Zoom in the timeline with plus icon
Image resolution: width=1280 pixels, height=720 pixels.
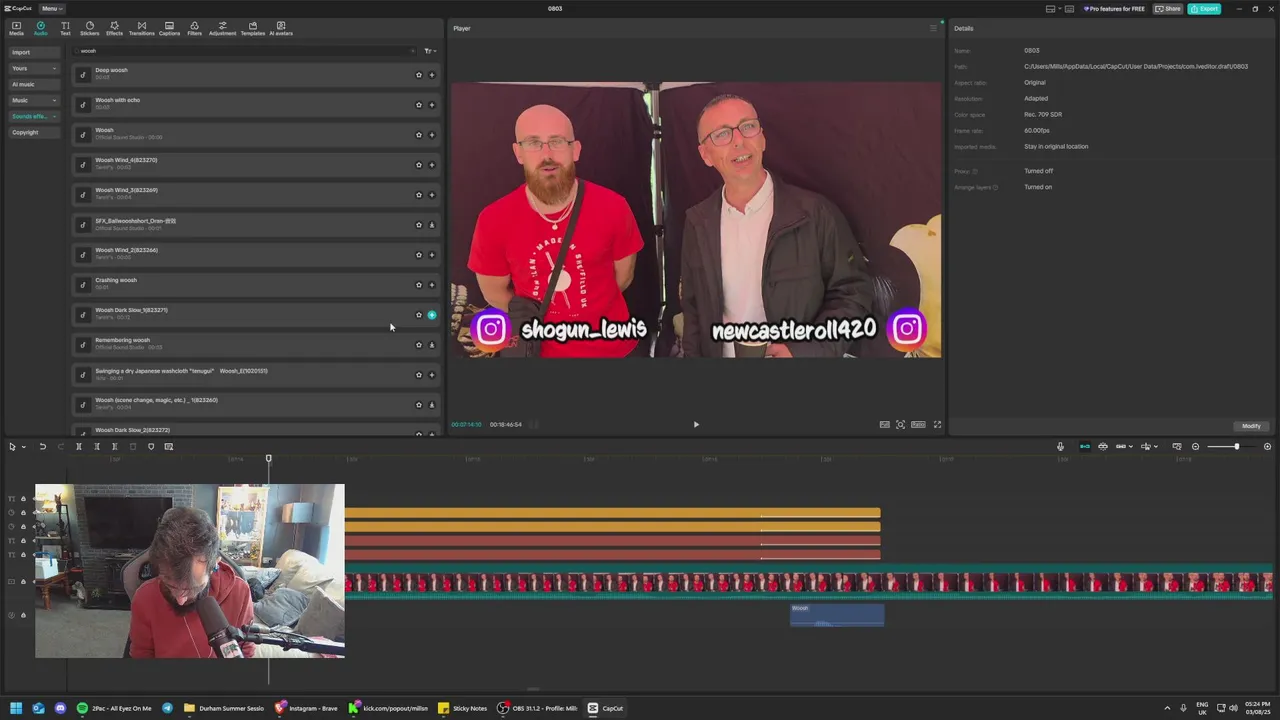[1267, 447]
